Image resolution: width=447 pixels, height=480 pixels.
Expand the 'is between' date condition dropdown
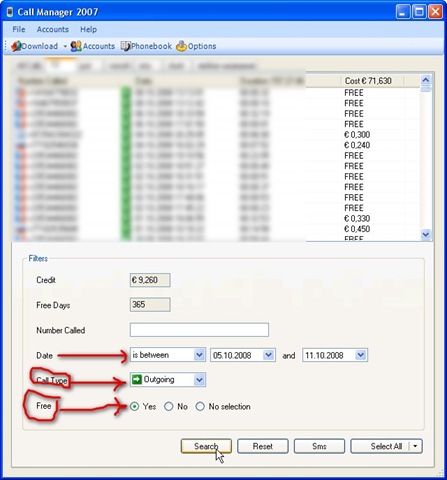199,355
